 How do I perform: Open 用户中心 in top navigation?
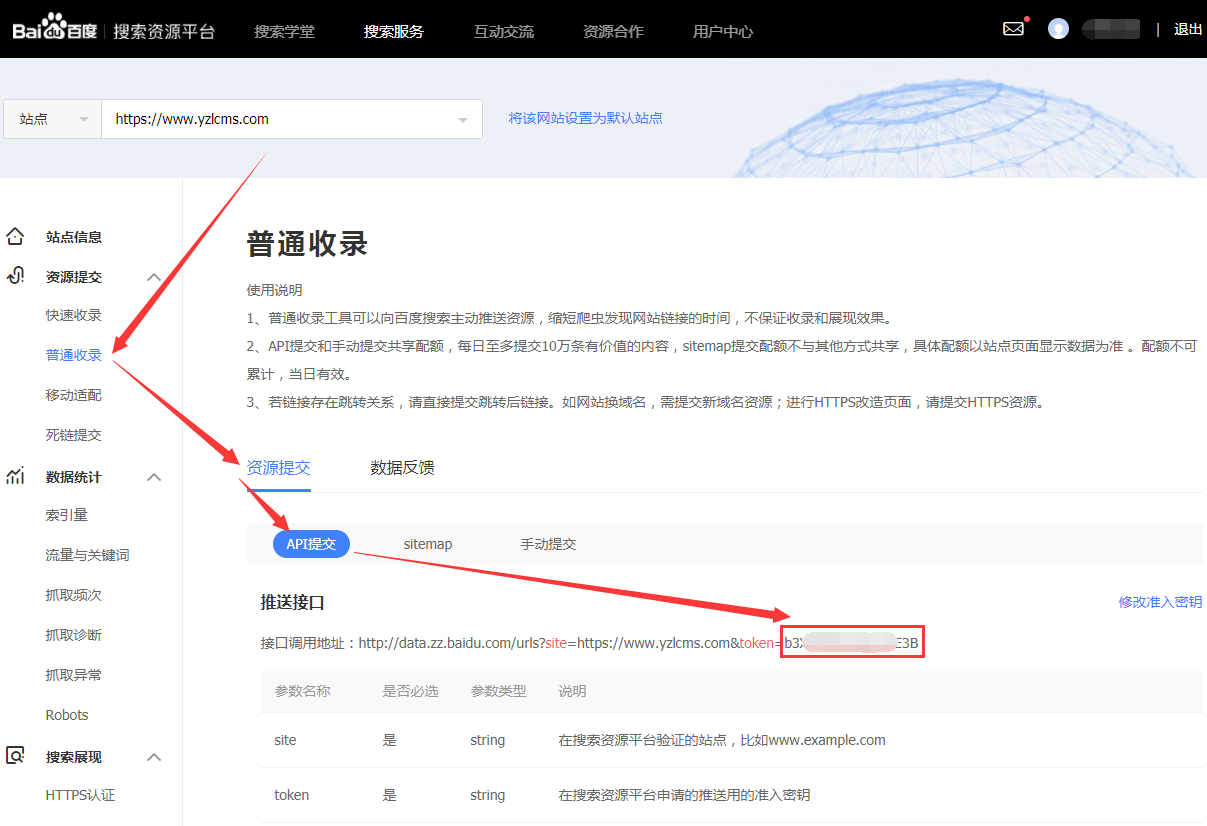tap(723, 31)
